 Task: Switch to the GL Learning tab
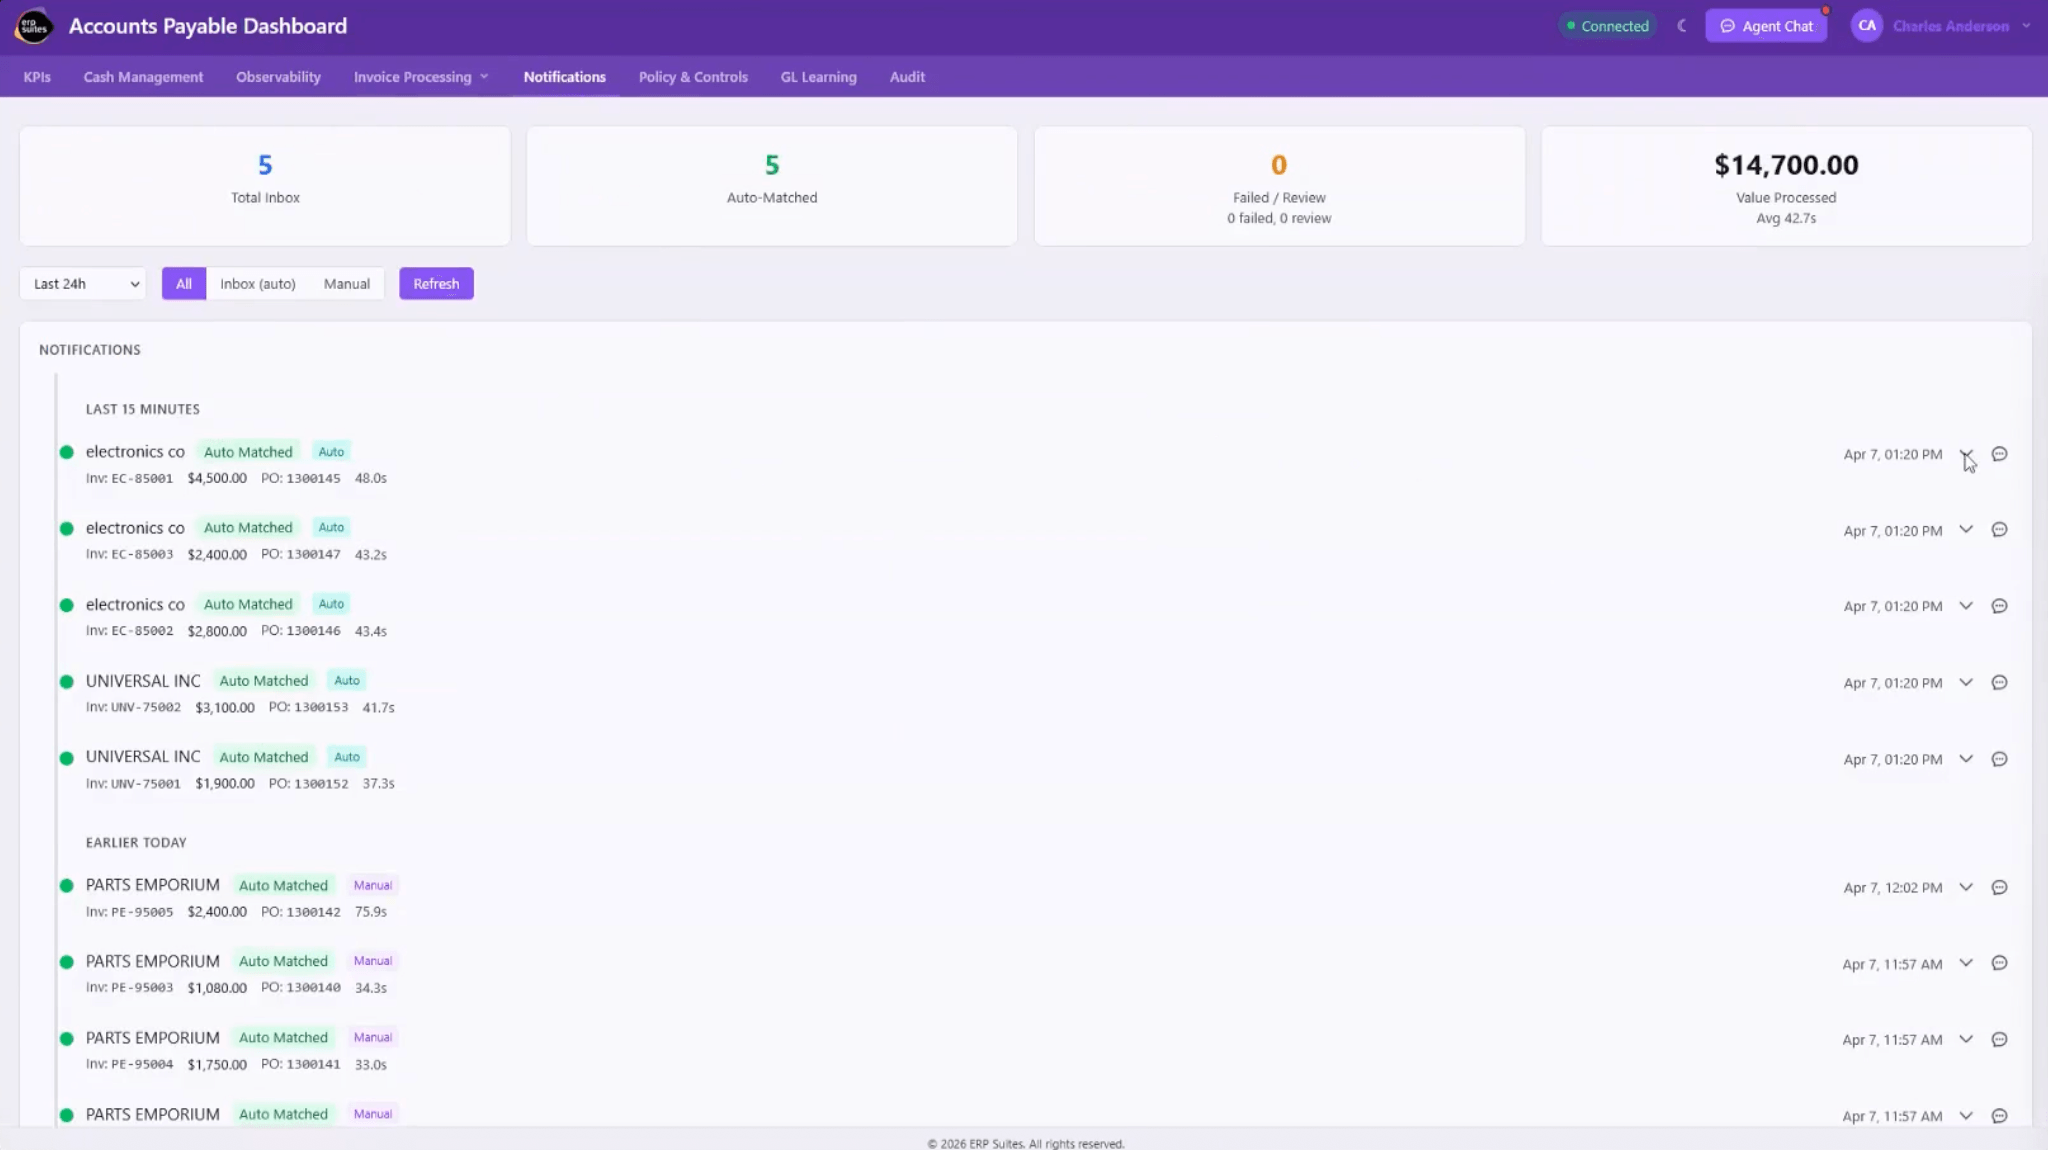click(x=818, y=77)
